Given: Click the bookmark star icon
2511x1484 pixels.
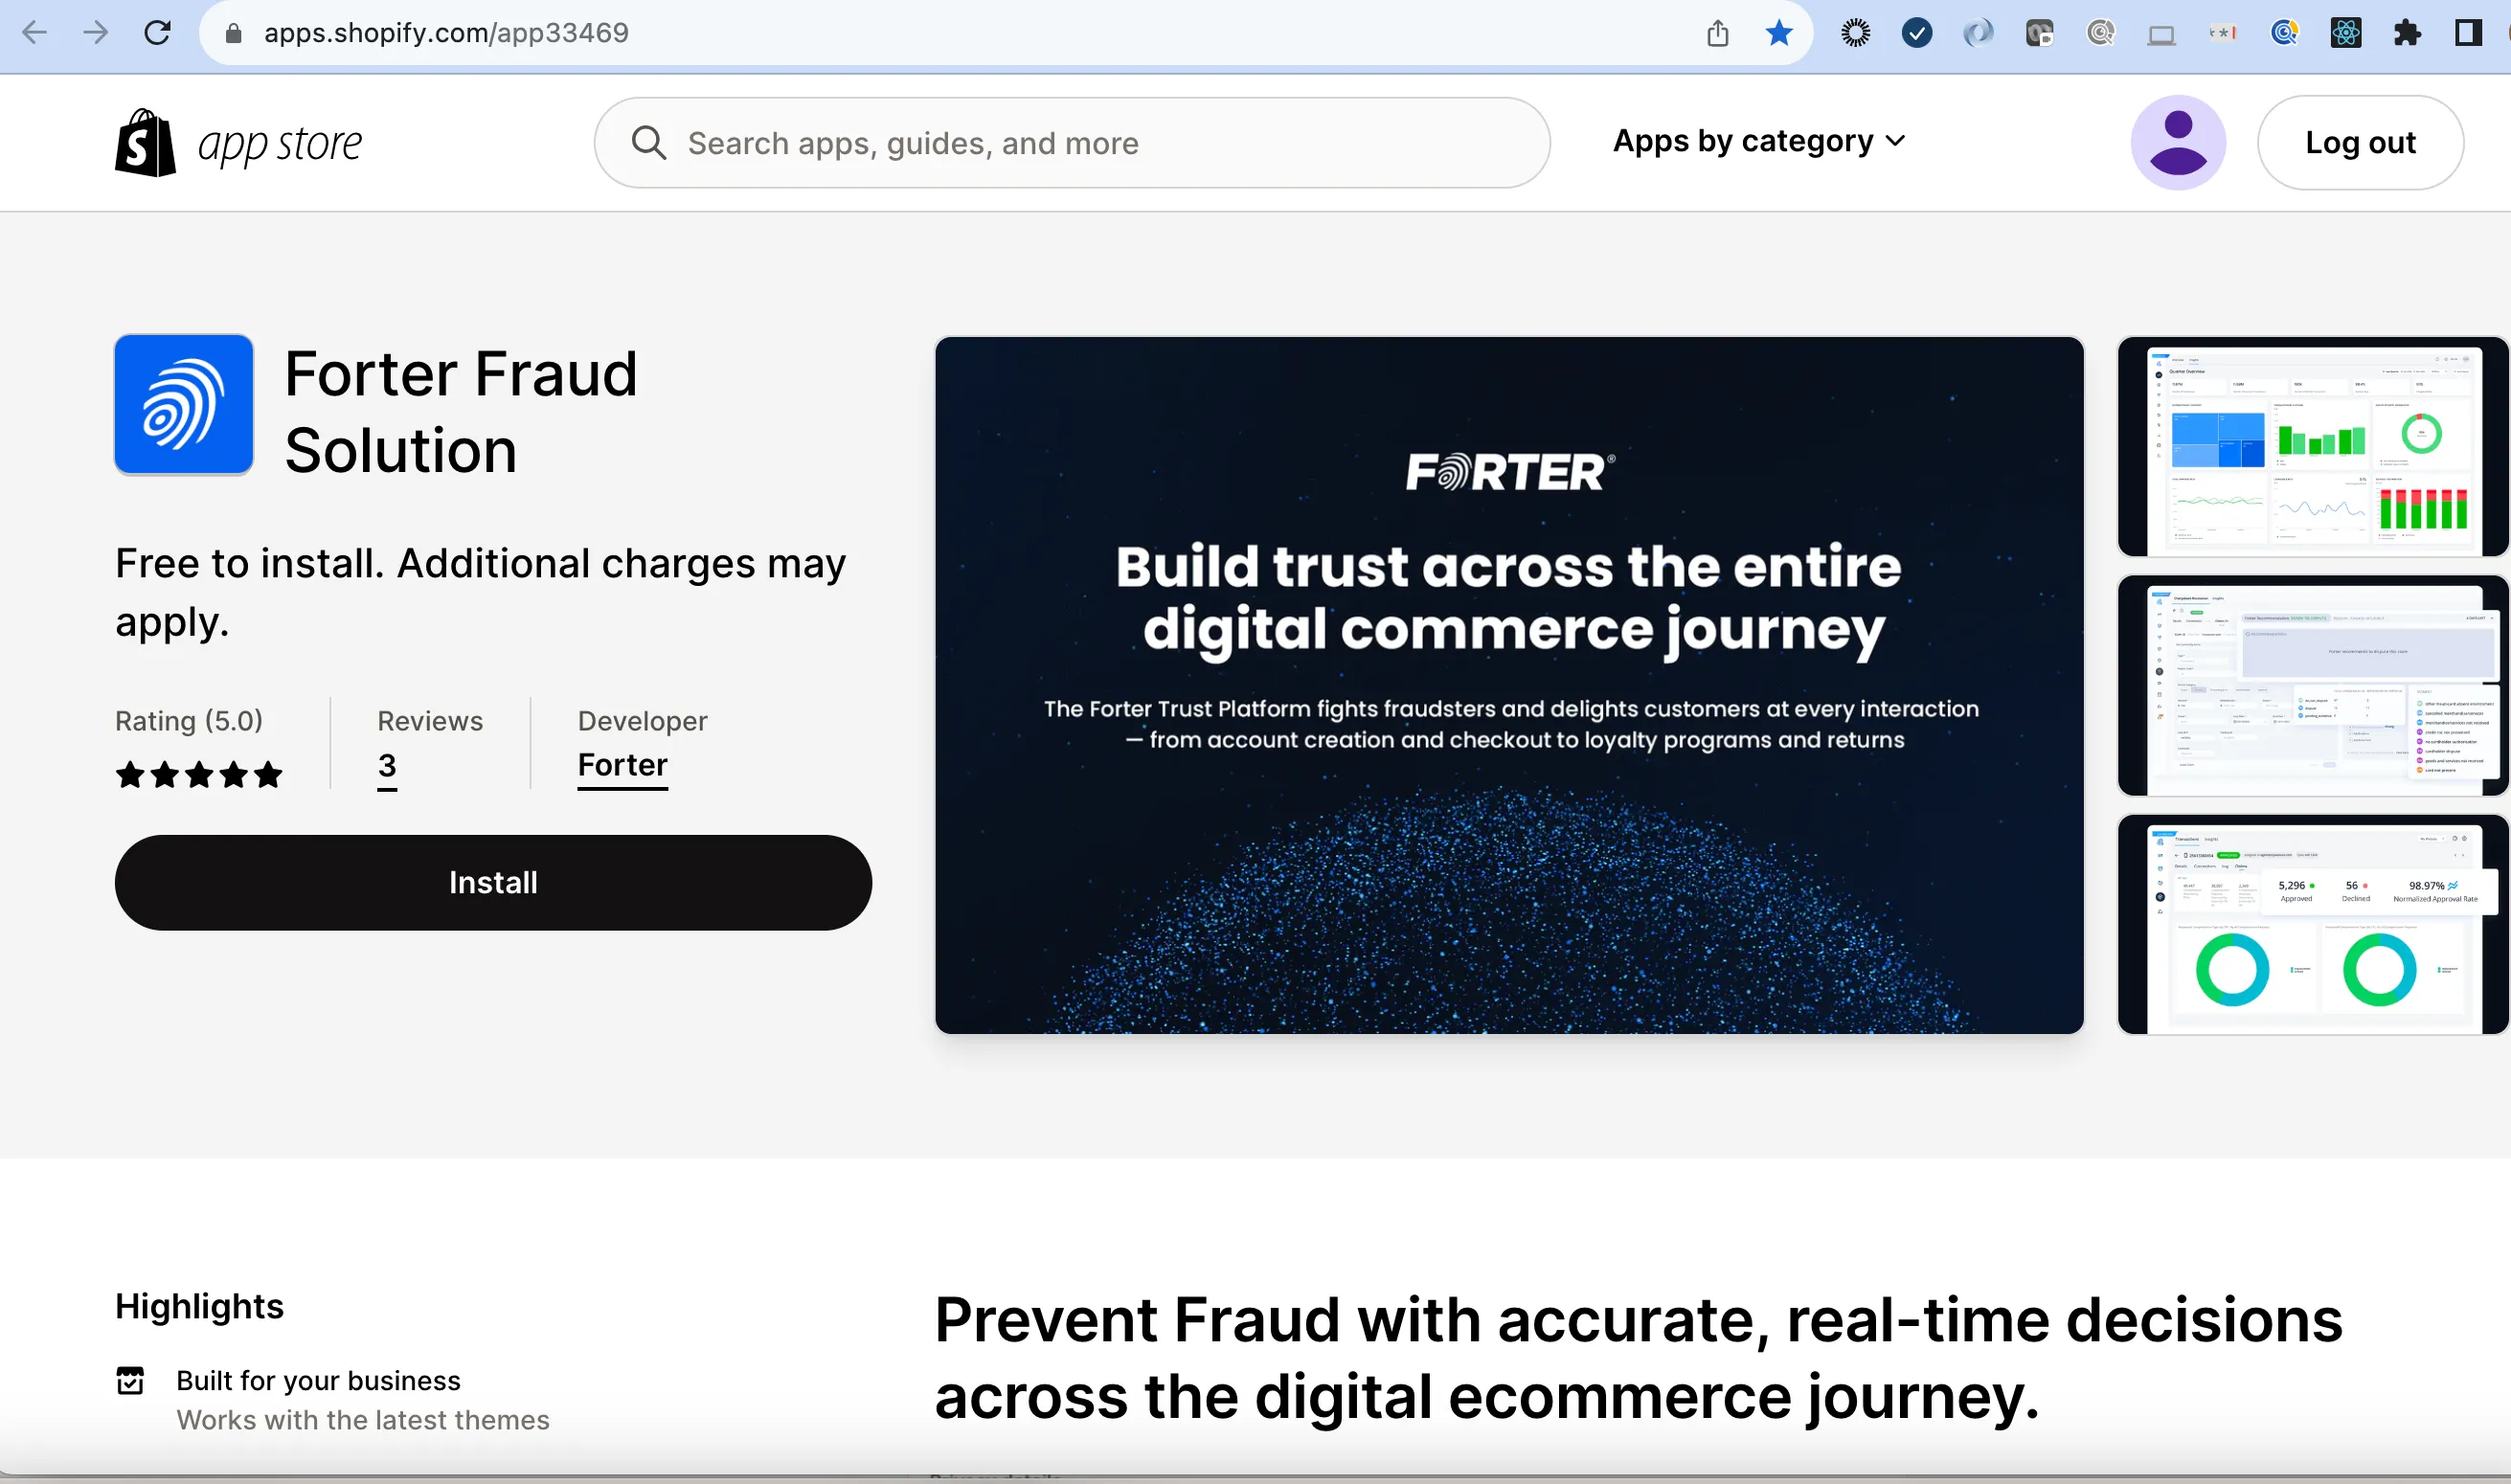Looking at the screenshot, I should click(1778, 33).
